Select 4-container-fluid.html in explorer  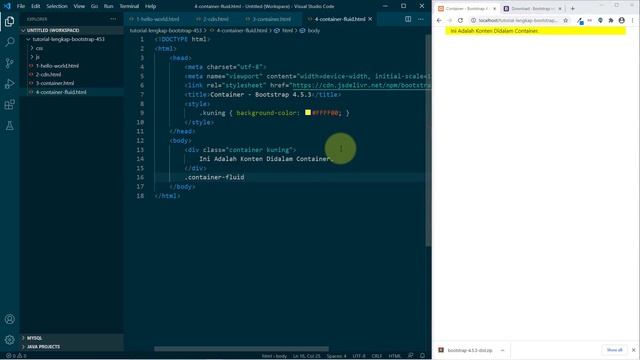61,92
